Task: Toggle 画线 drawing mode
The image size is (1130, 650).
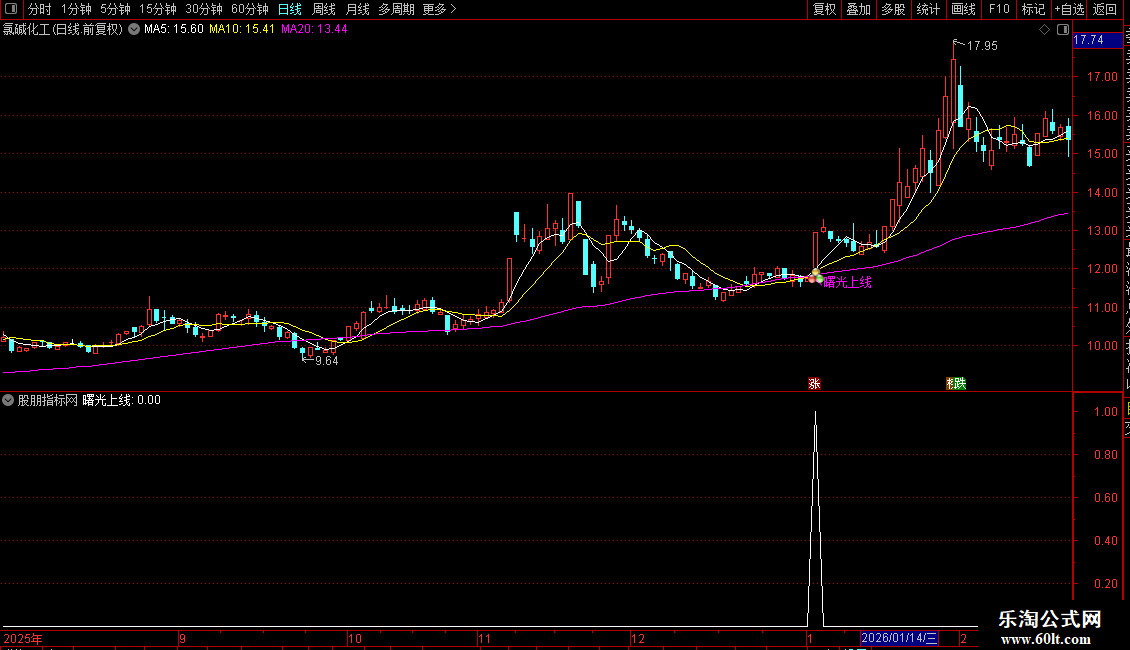Action: coord(964,9)
